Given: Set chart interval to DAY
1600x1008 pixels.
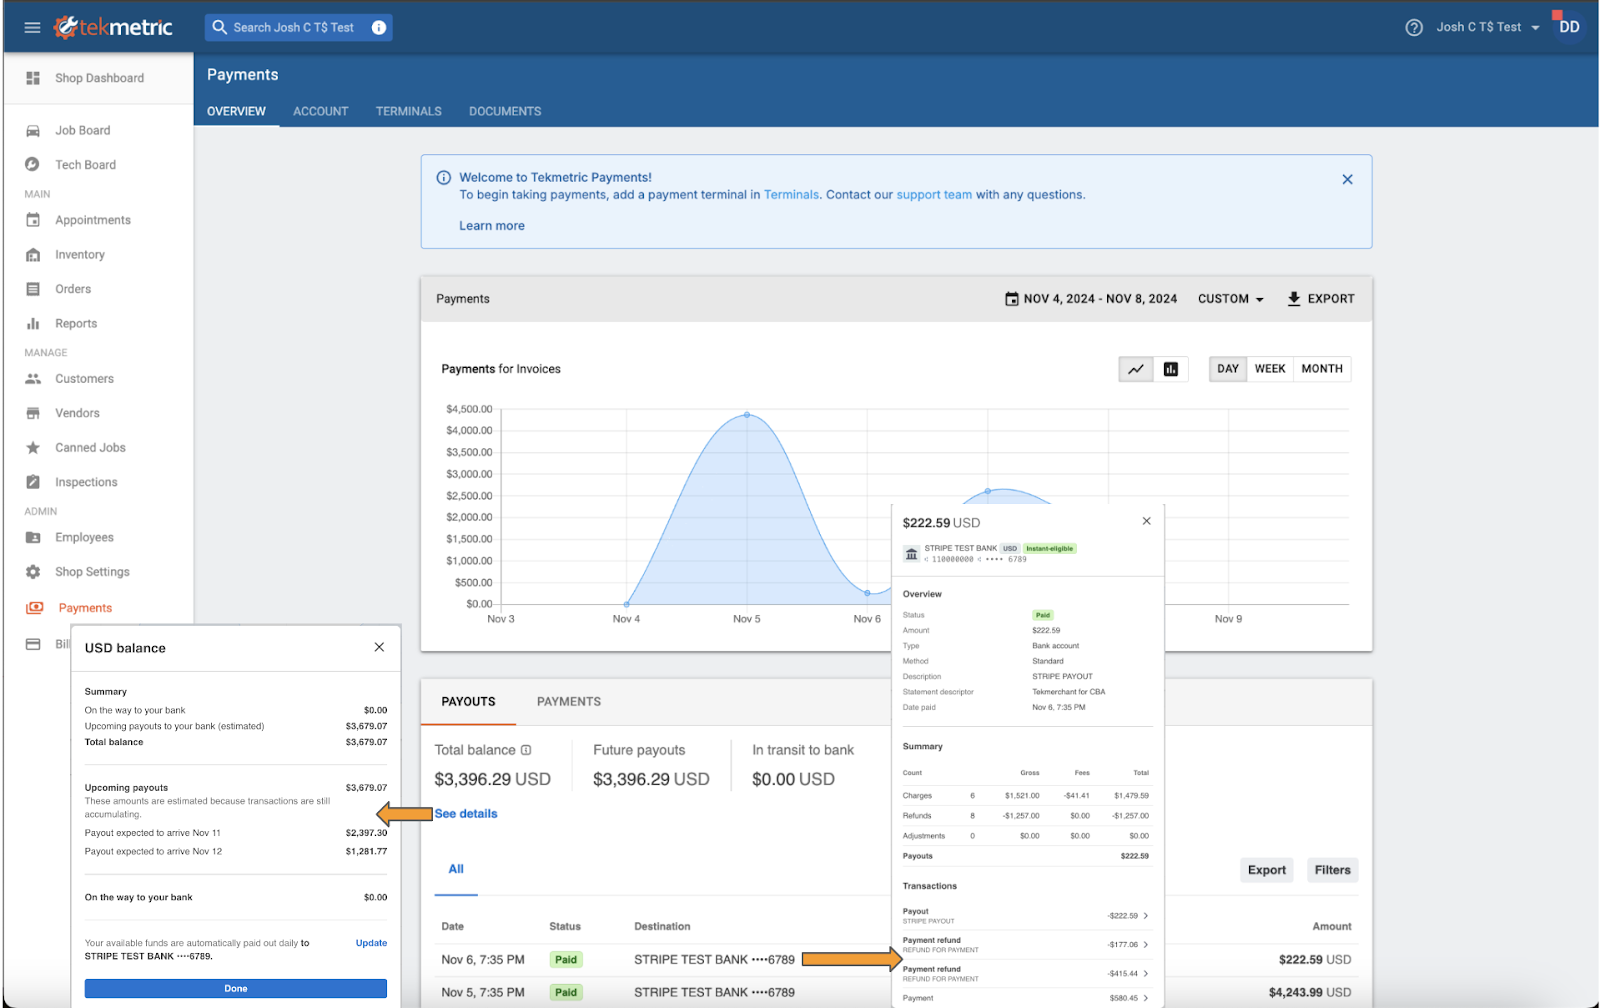Looking at the screenshot, I should coord(1228,369).
